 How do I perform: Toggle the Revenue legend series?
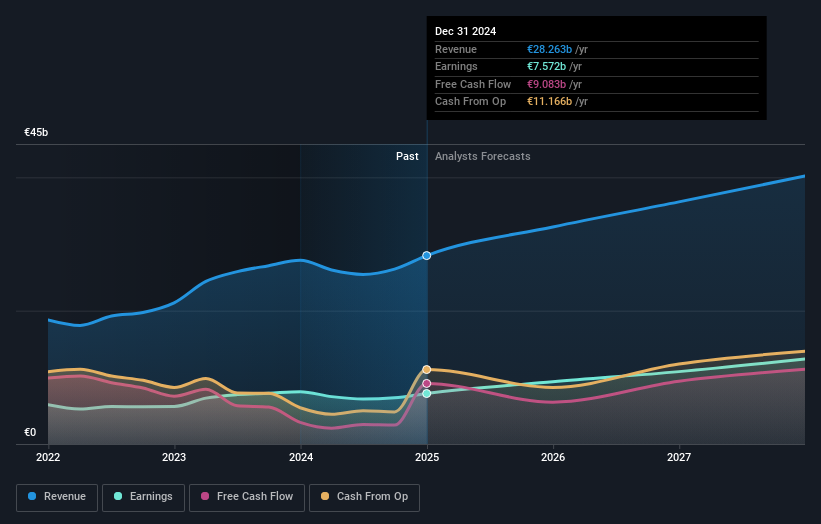[57, 497]
